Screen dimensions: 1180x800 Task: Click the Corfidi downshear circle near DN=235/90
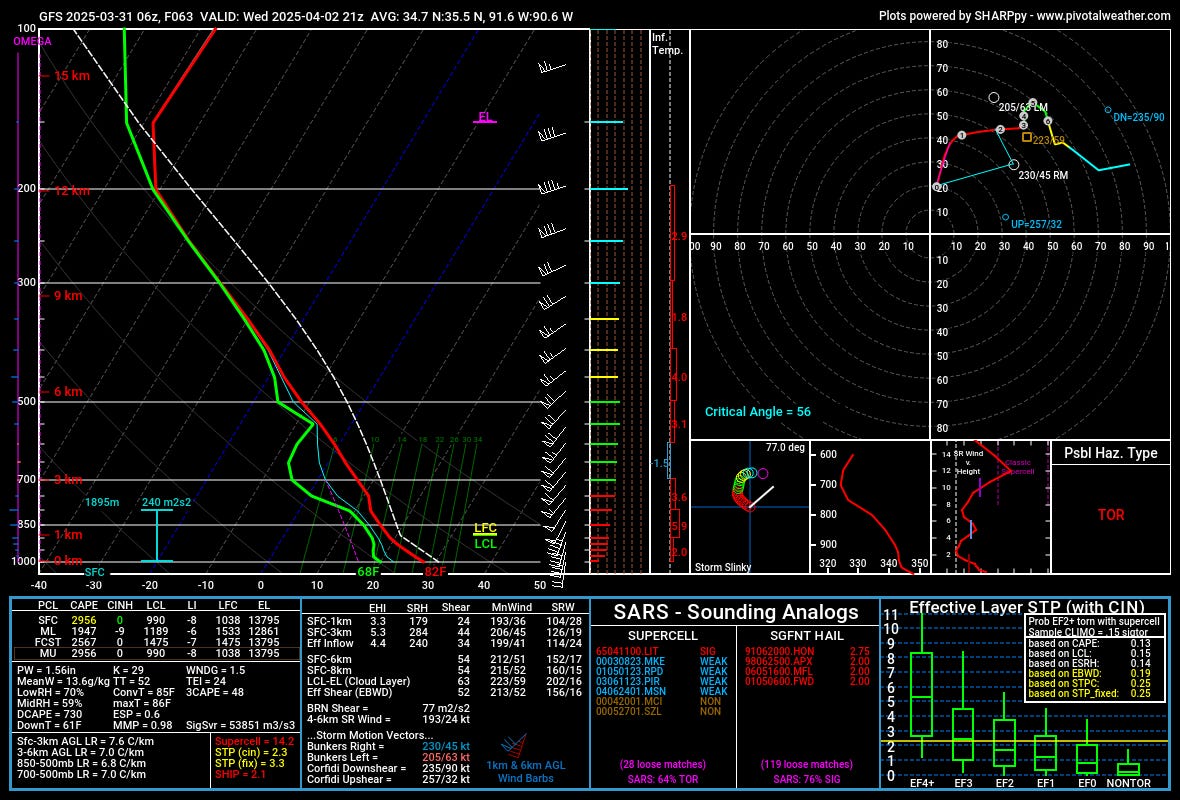tap(1108, 110)
